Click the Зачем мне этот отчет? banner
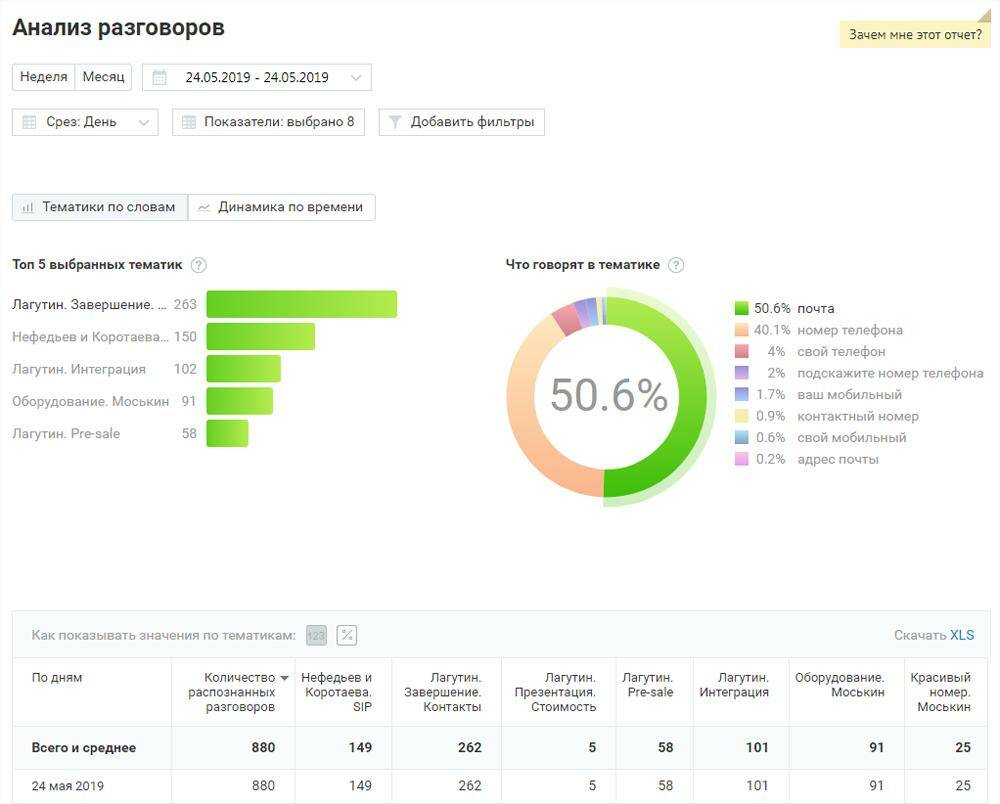The image size is (1000, 804). pyautogui.click(x=916, y=33)
